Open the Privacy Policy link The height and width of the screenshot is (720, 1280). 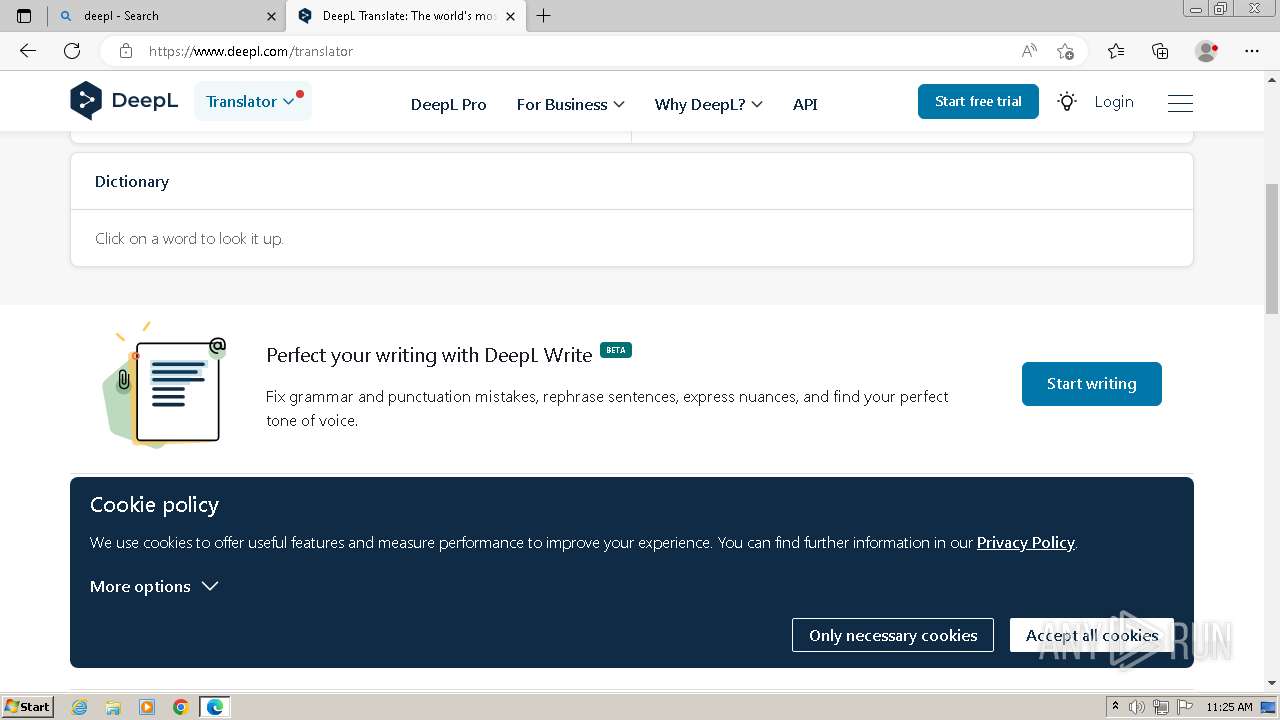pyautogui.click(x=1025, y=542)
